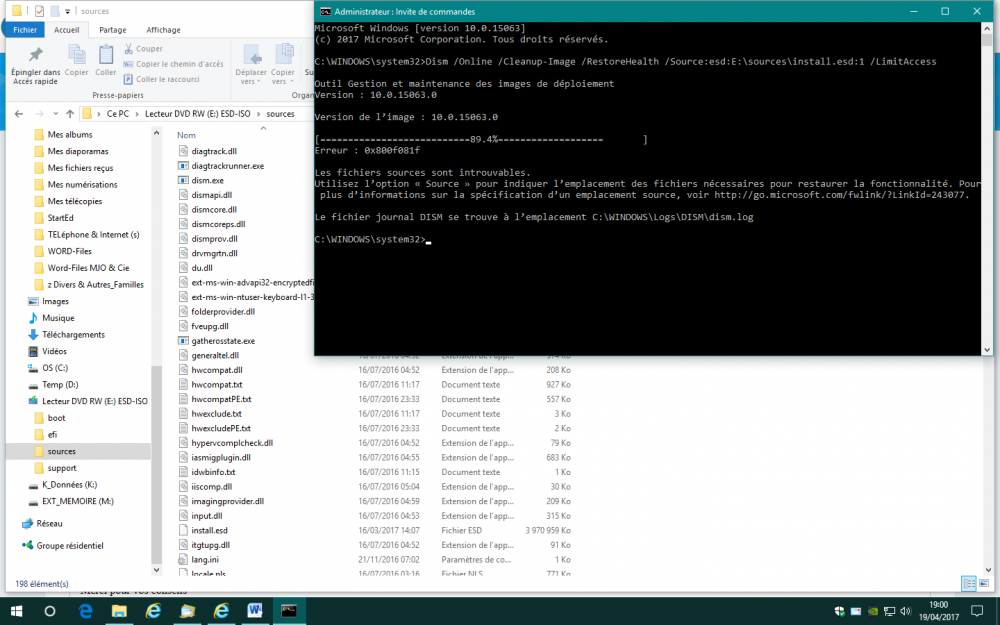
Task: Click the Épingler dans Accès rapide pin icon
Action: (35, 55)
